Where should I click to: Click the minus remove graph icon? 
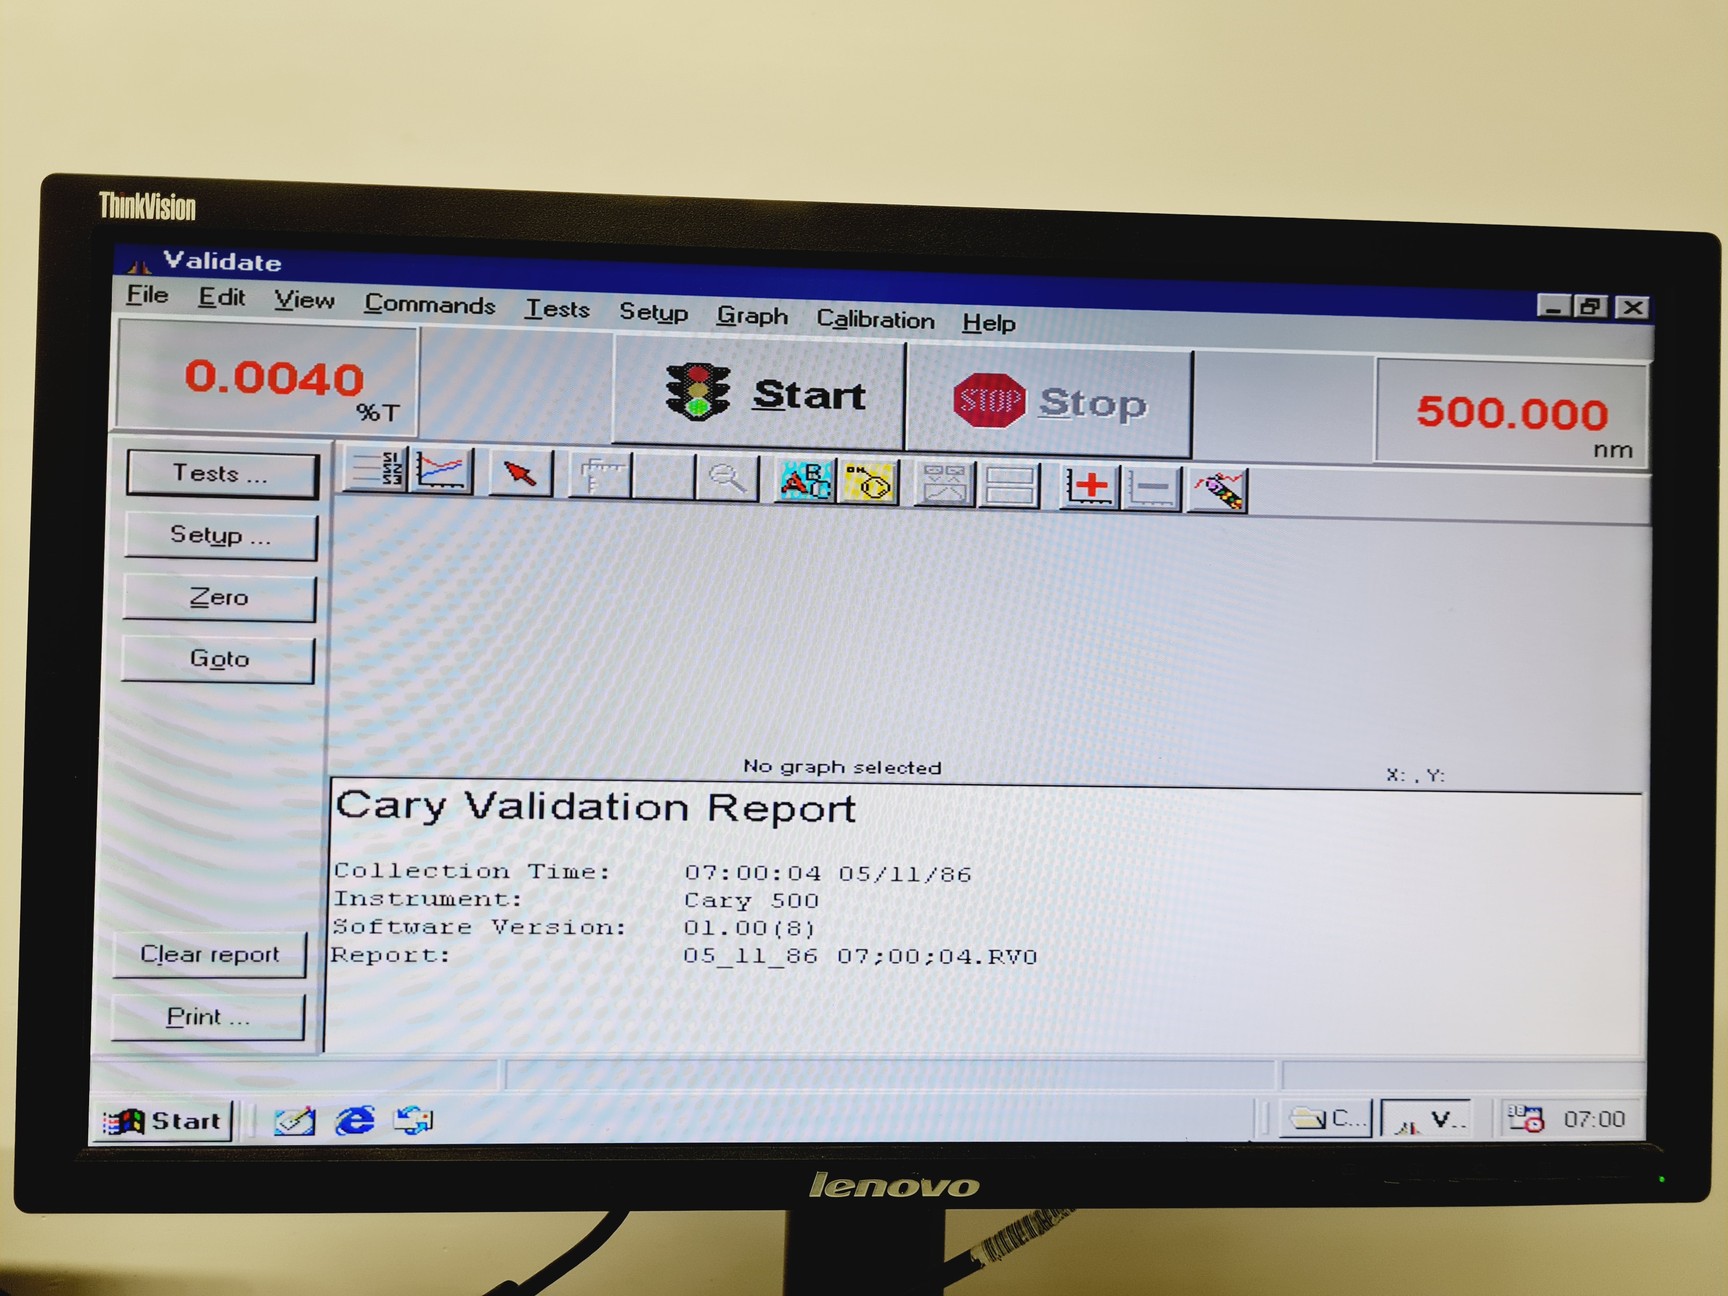pos(1152,489)
